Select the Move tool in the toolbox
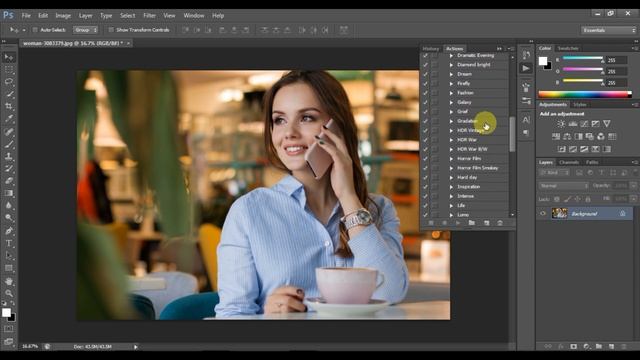This screenshot has height=360, width=640. 9,58
